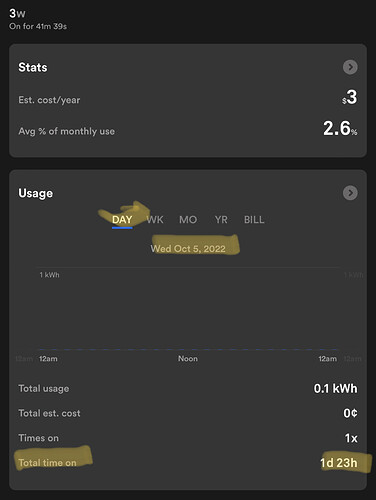Open Stats details chevron arrow

pos(350,67)
